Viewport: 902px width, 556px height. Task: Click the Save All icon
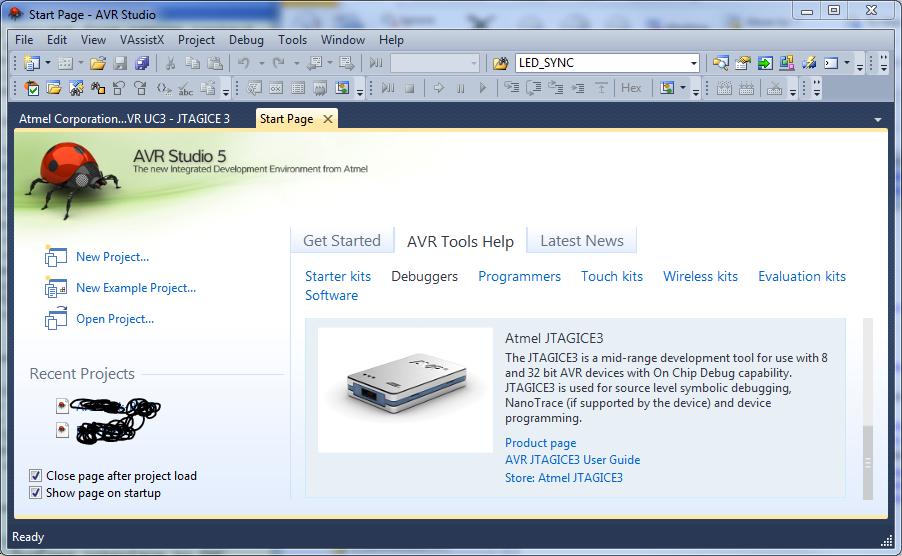point(142,63)
